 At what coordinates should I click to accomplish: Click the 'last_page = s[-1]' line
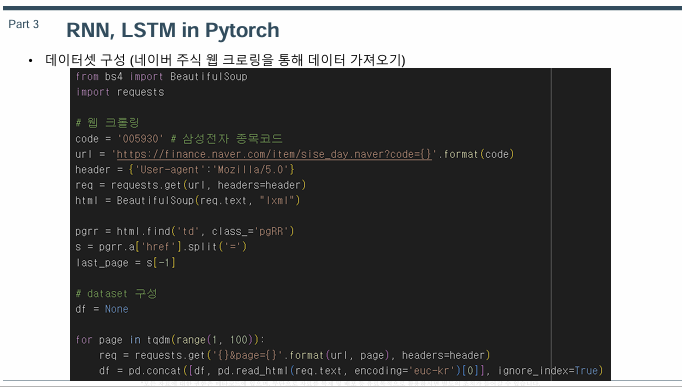click(125, 263)
